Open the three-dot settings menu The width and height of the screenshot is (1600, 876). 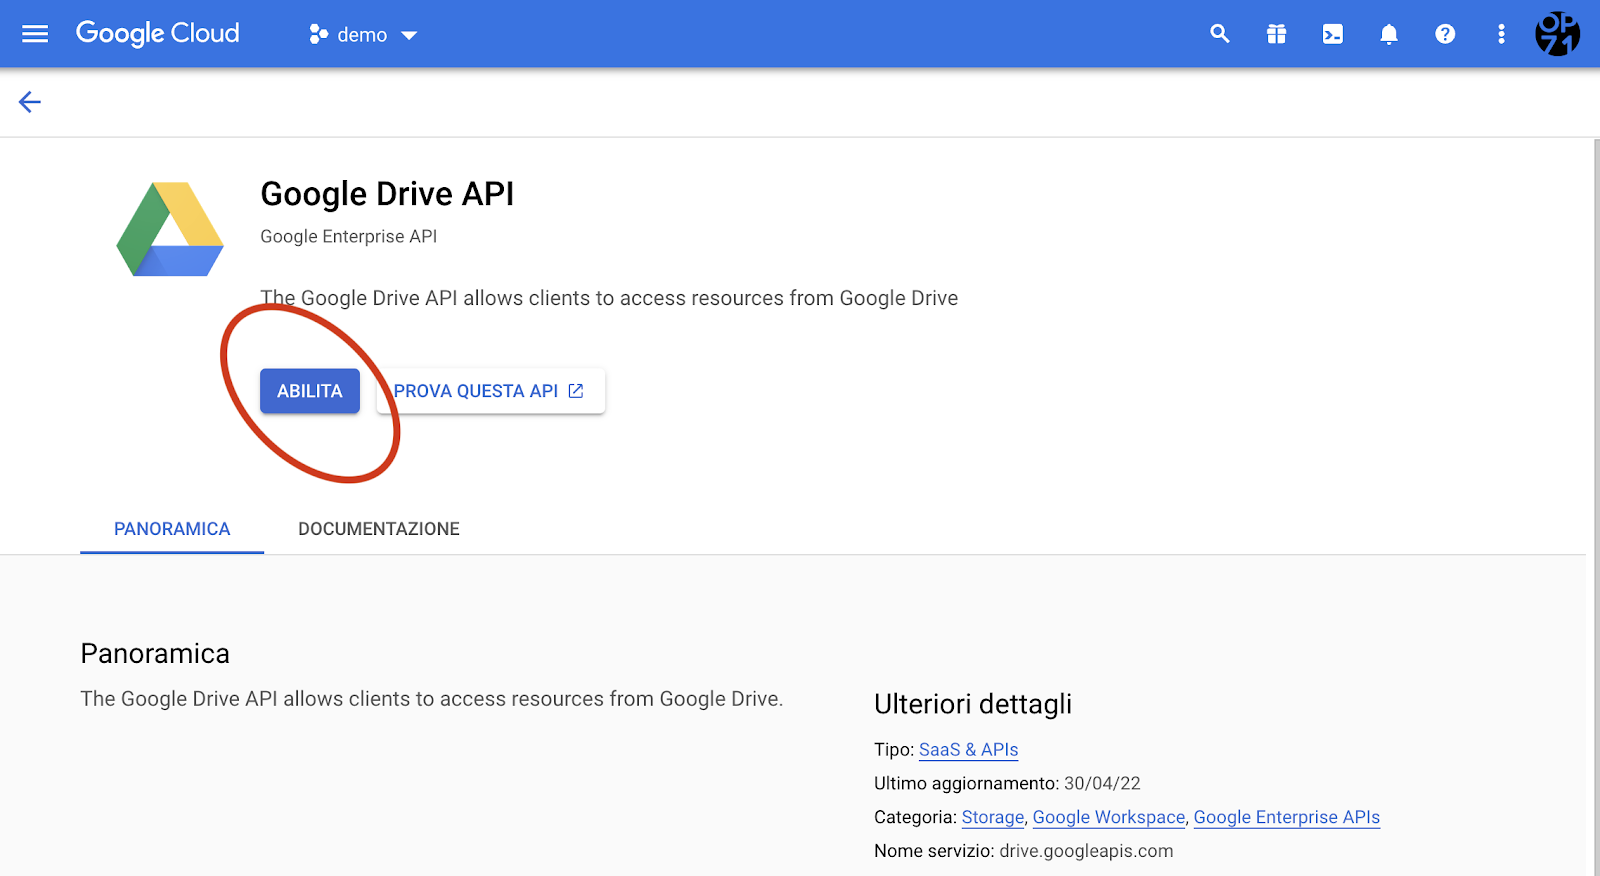tap(1501, 34)
